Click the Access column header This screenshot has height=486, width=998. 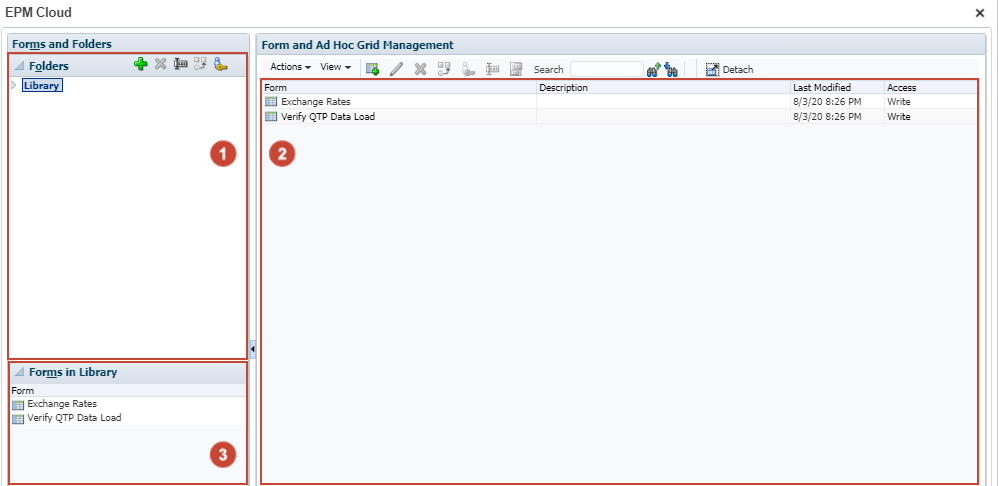coord(931,88)
